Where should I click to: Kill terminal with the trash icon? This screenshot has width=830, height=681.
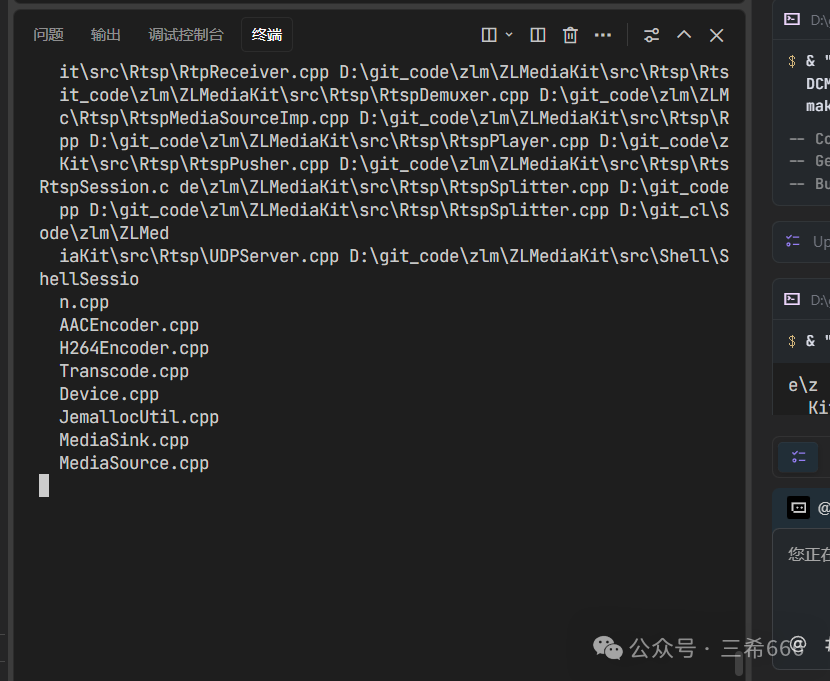pos(570,35)
